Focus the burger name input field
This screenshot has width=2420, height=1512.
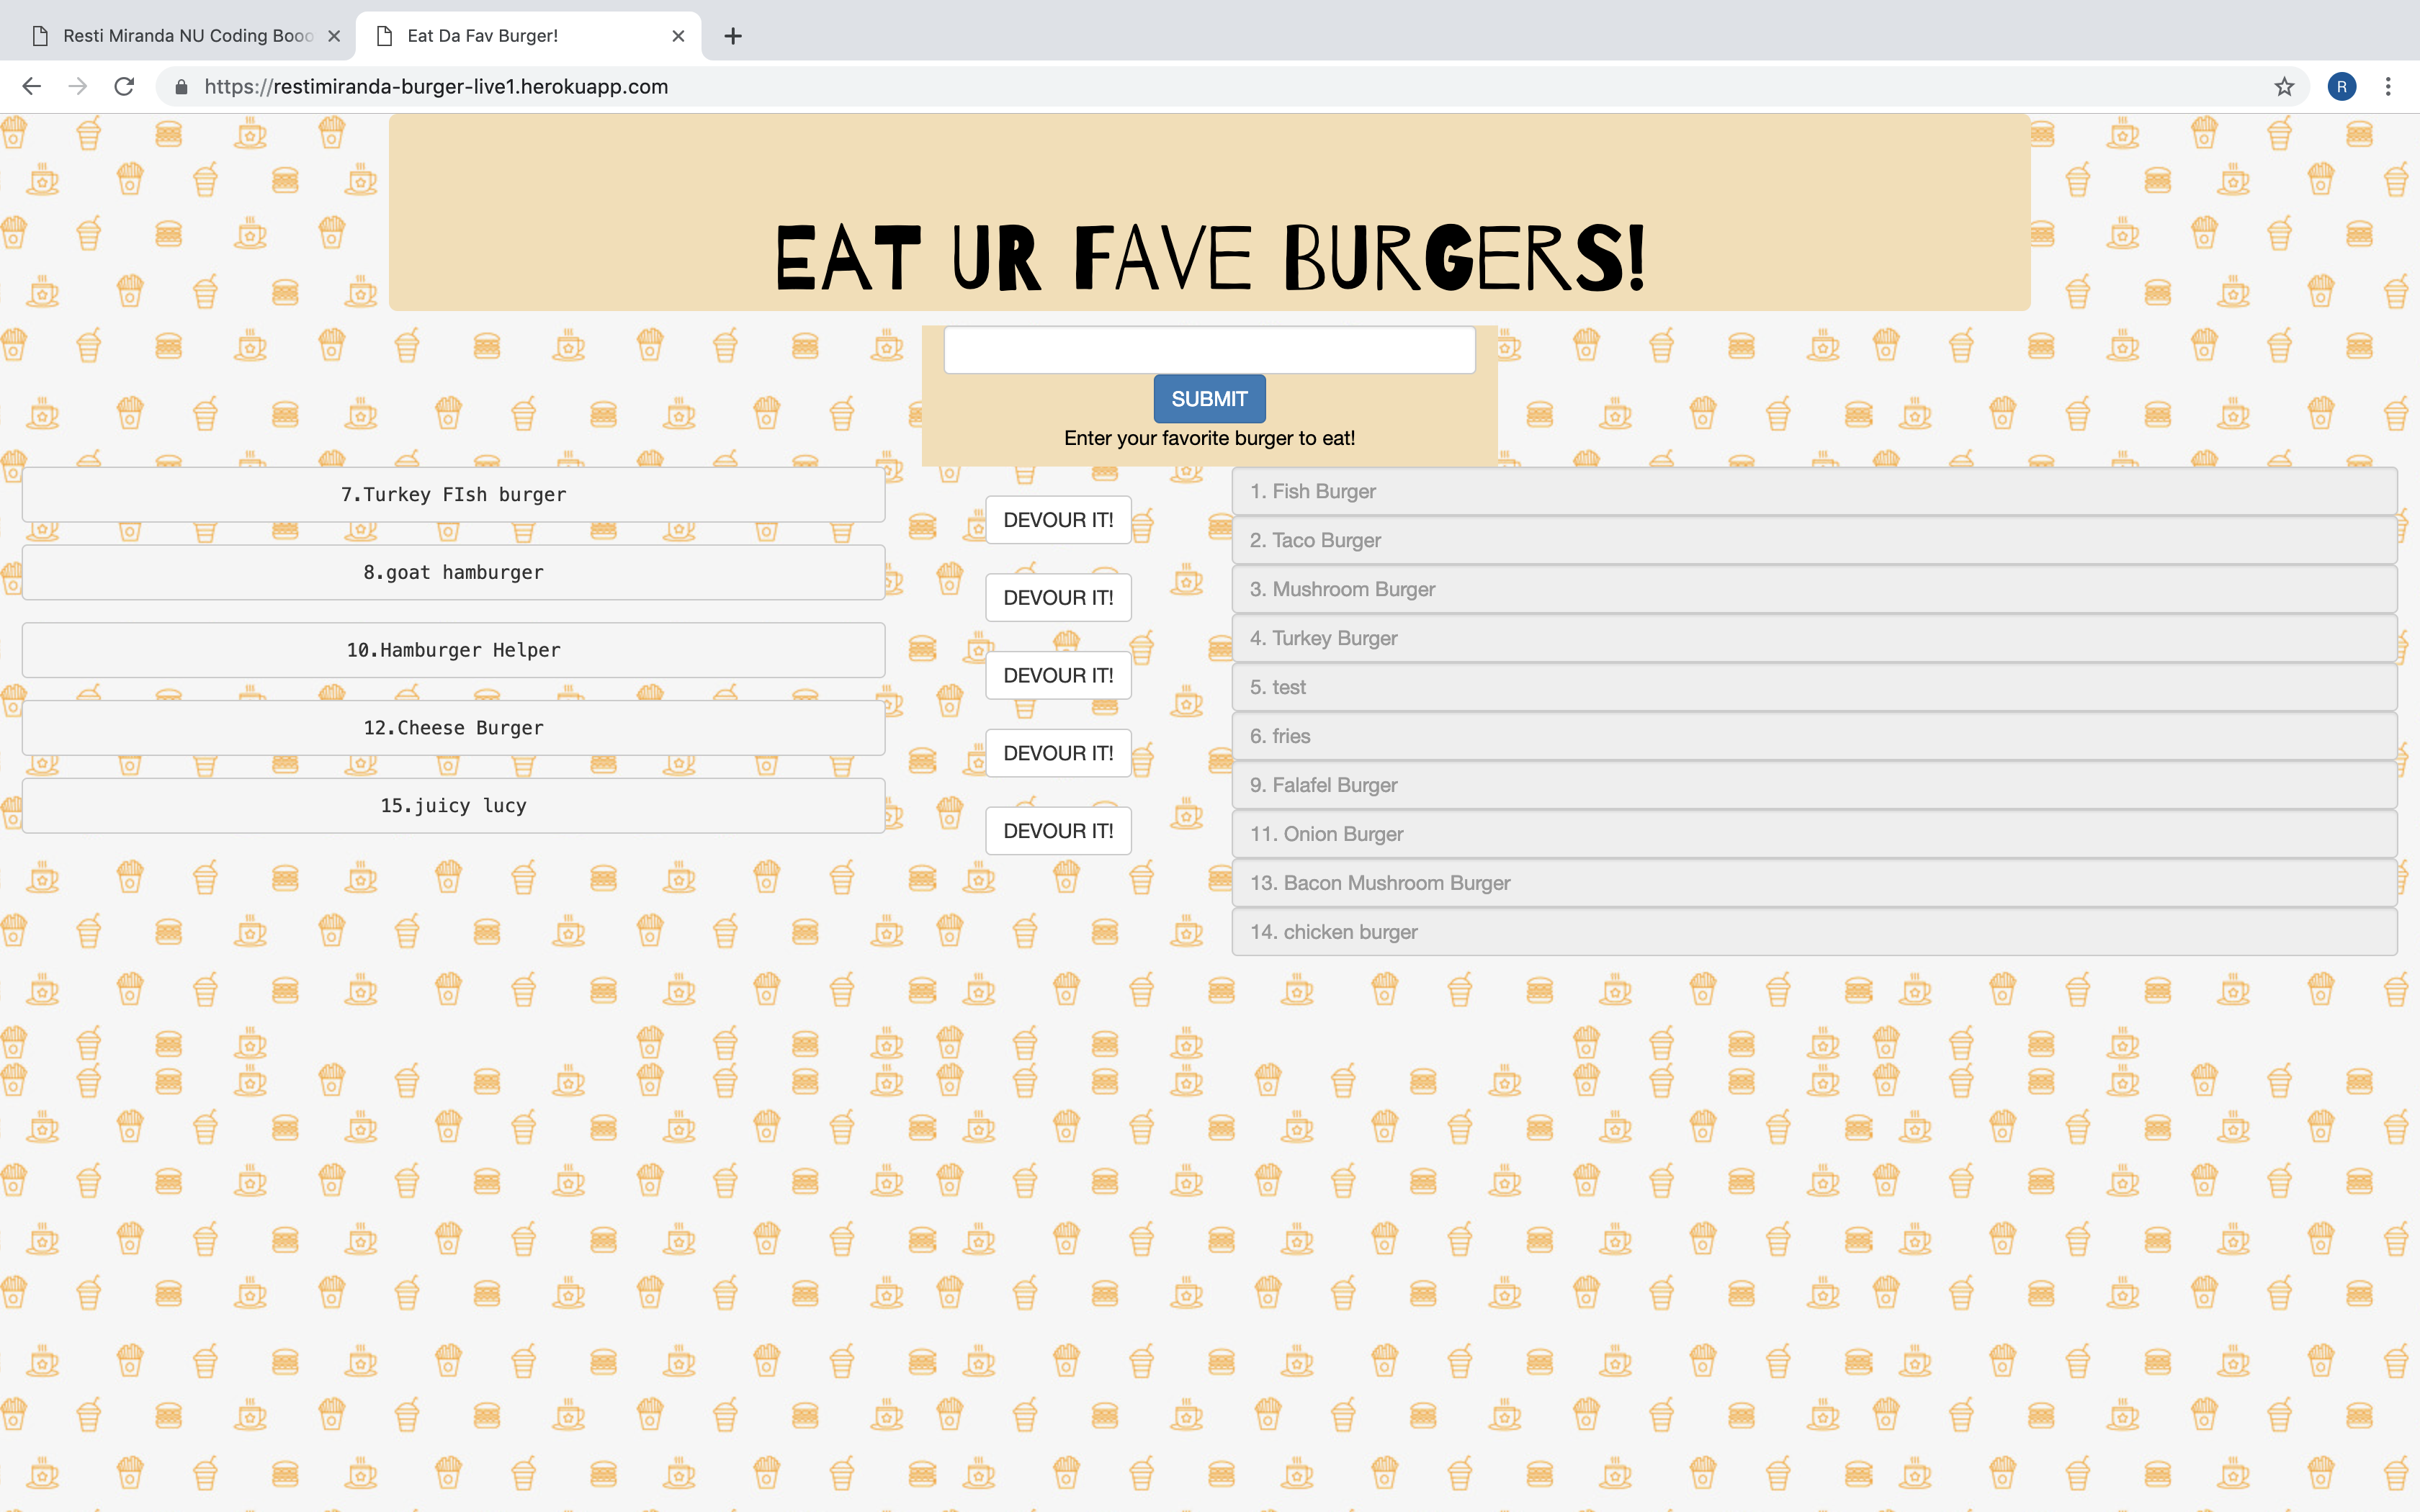(x=1209, y=350)
